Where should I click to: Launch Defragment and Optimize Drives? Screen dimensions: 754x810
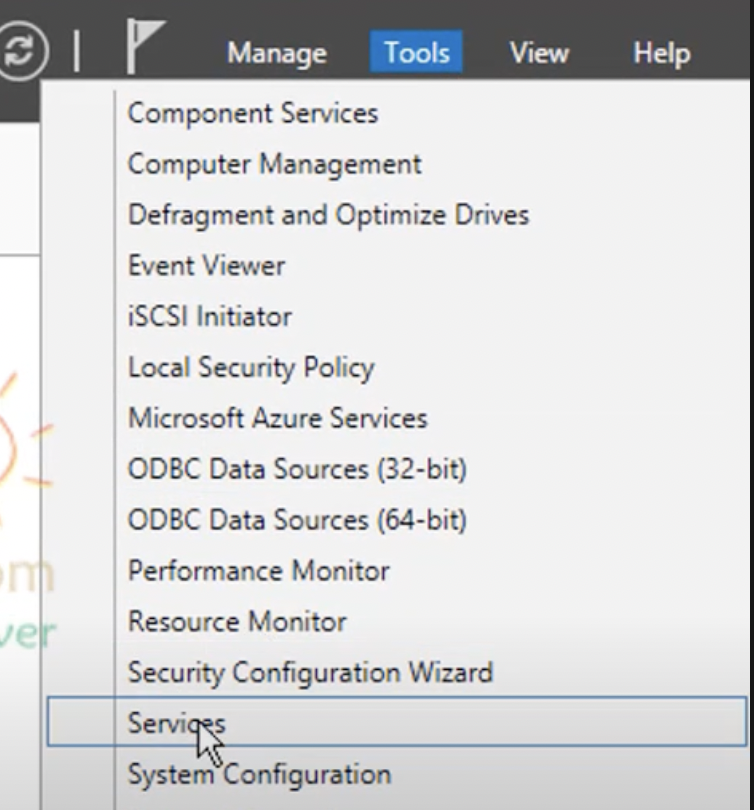click(327, 214)
